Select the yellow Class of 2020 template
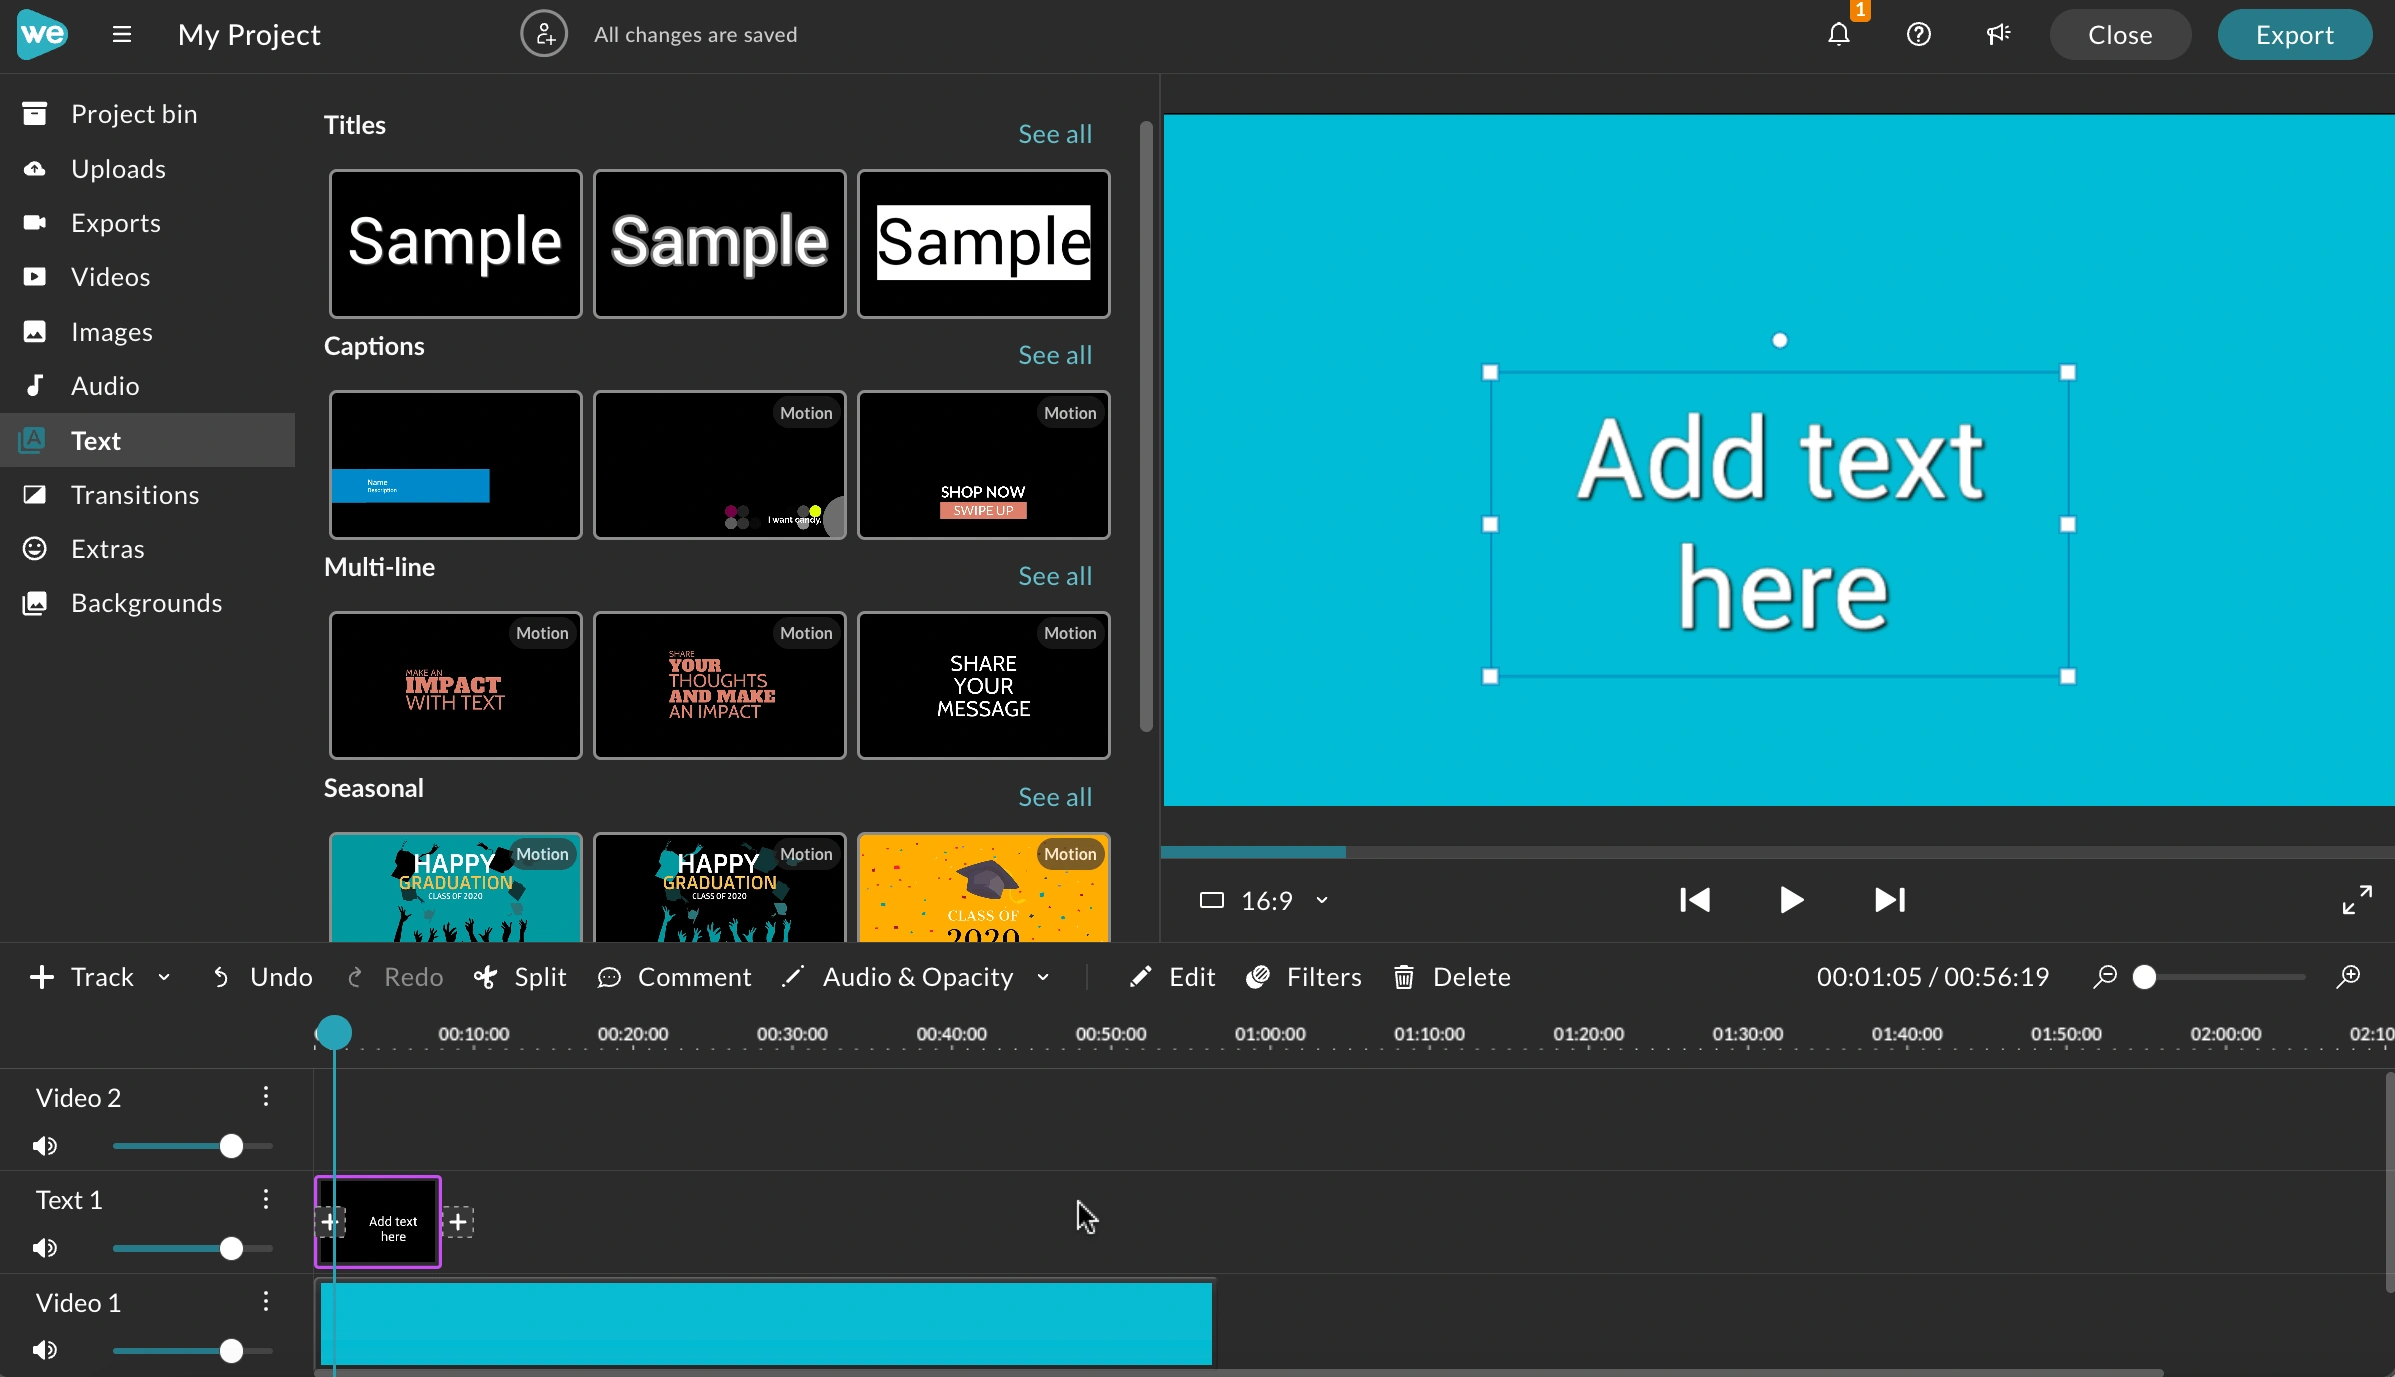This screenshot has width=2395, height=1377. 984,888
